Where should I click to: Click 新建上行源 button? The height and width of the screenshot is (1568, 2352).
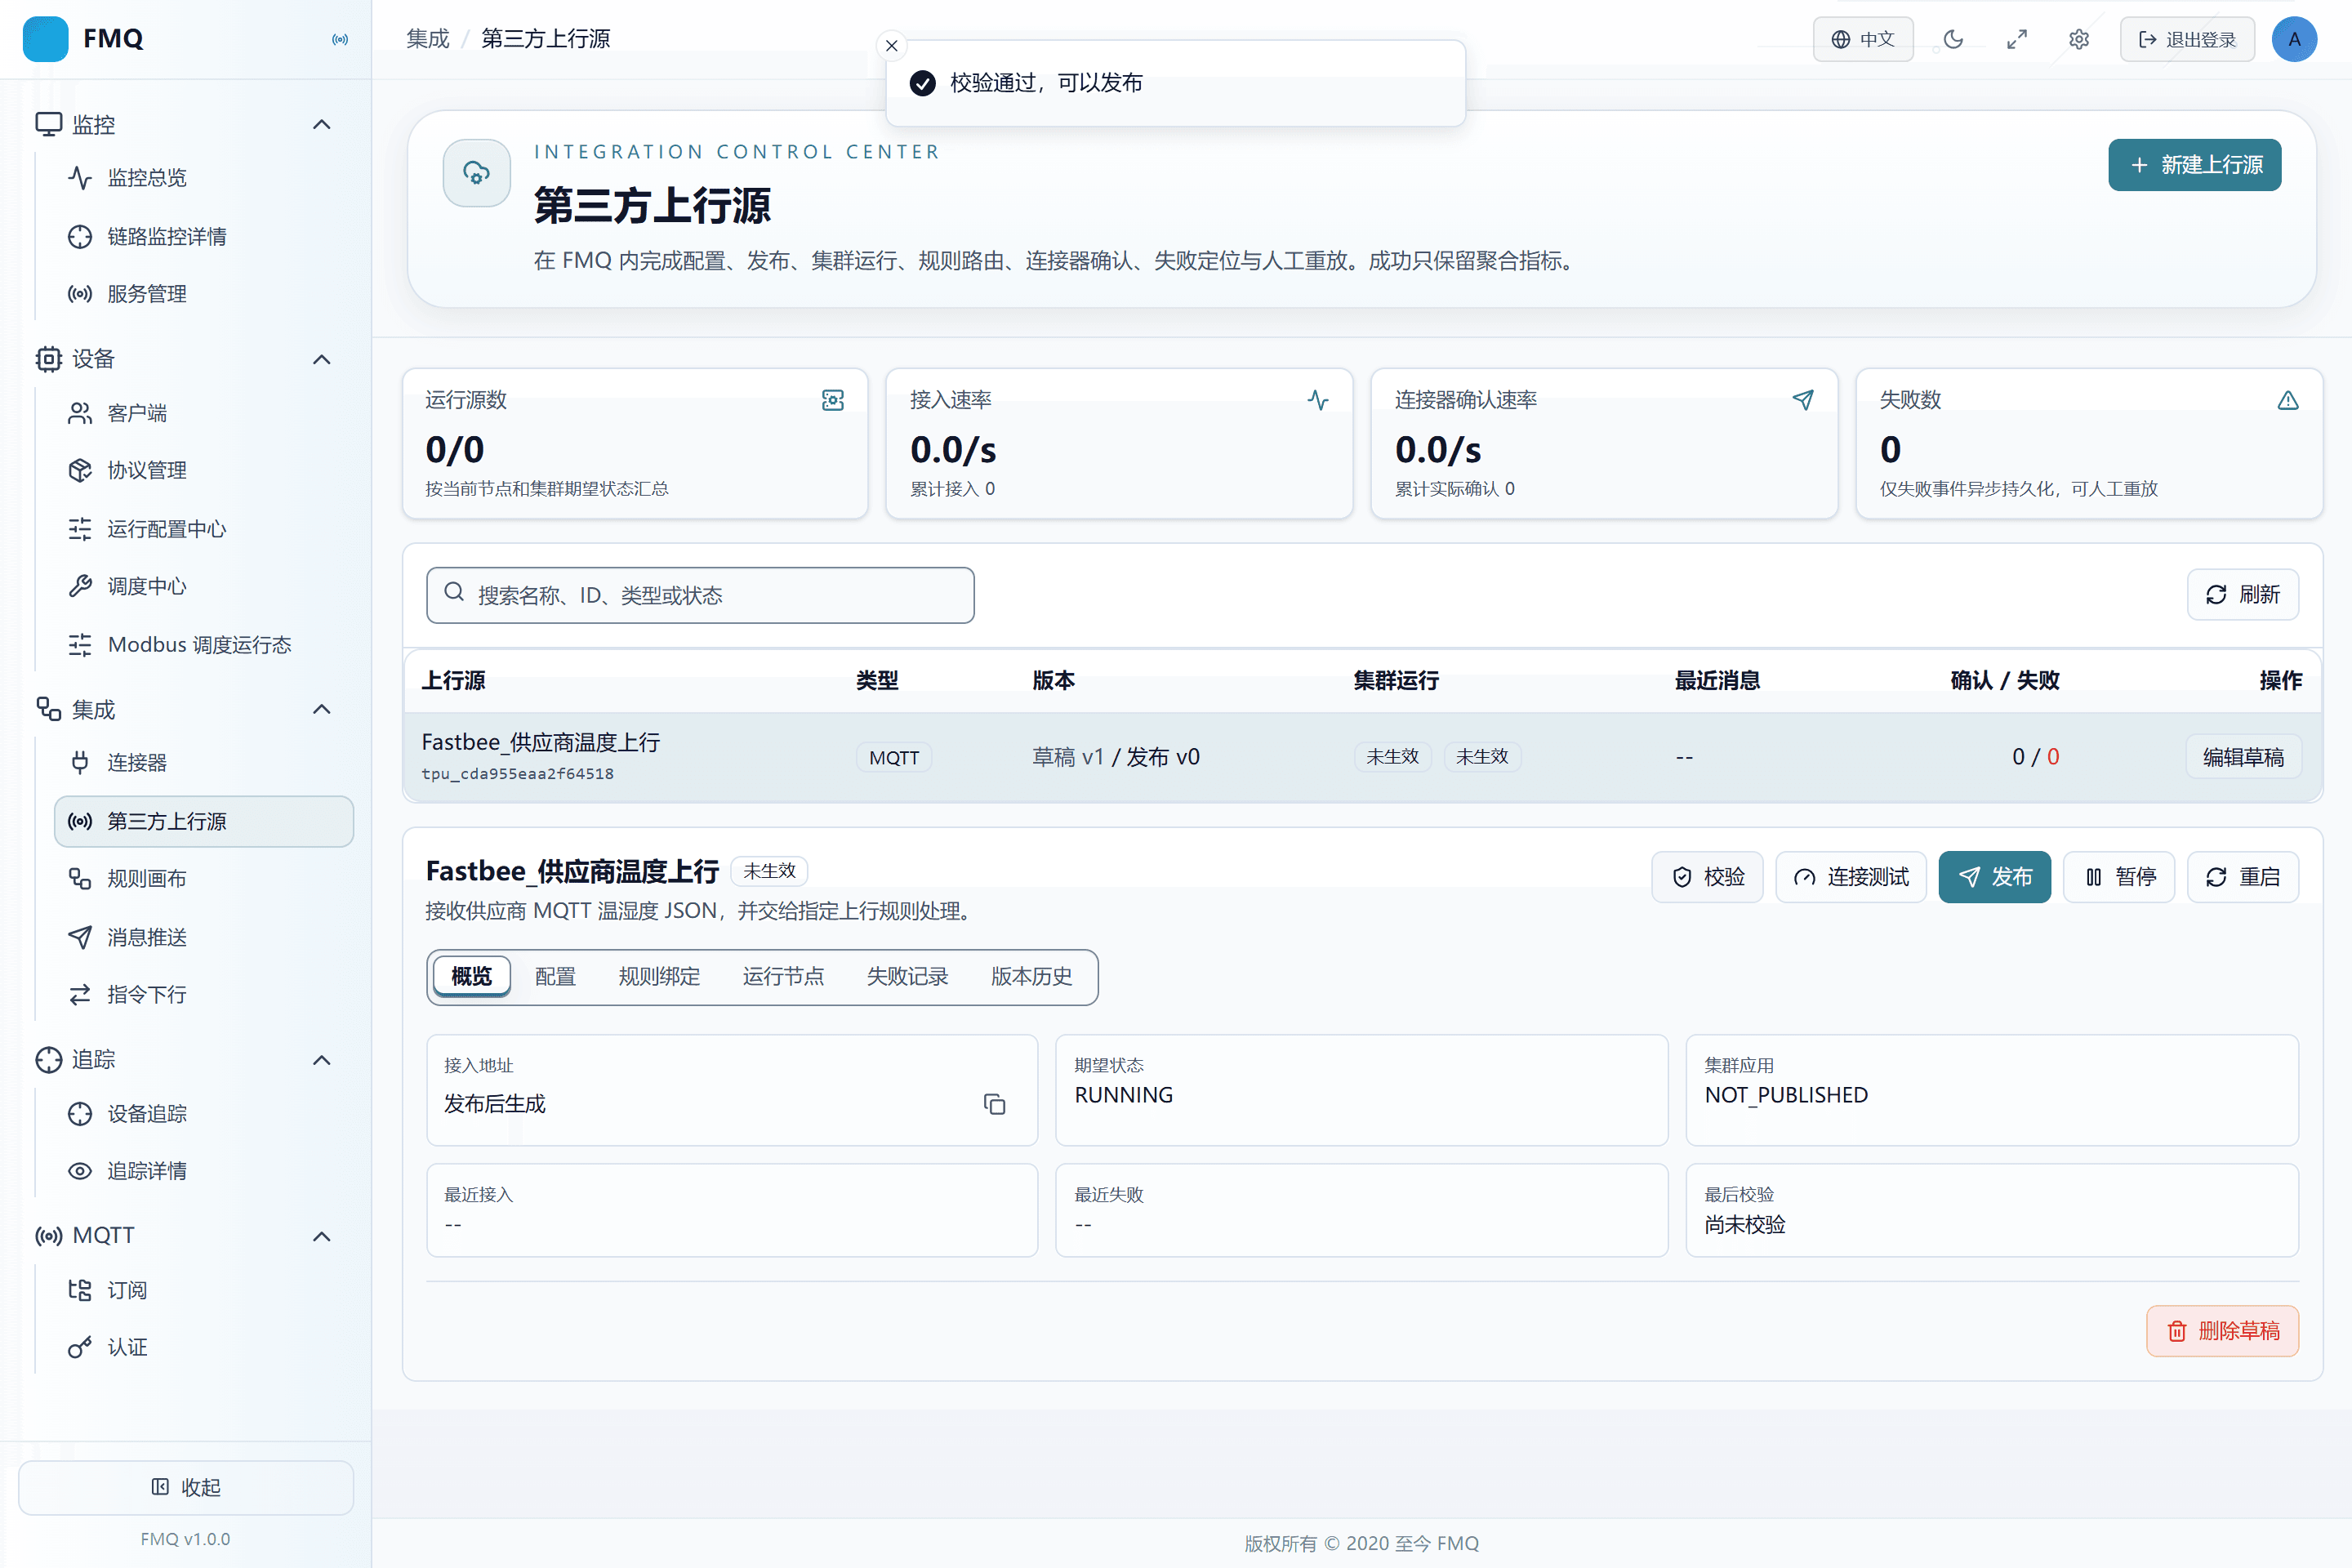(2194, 165)
